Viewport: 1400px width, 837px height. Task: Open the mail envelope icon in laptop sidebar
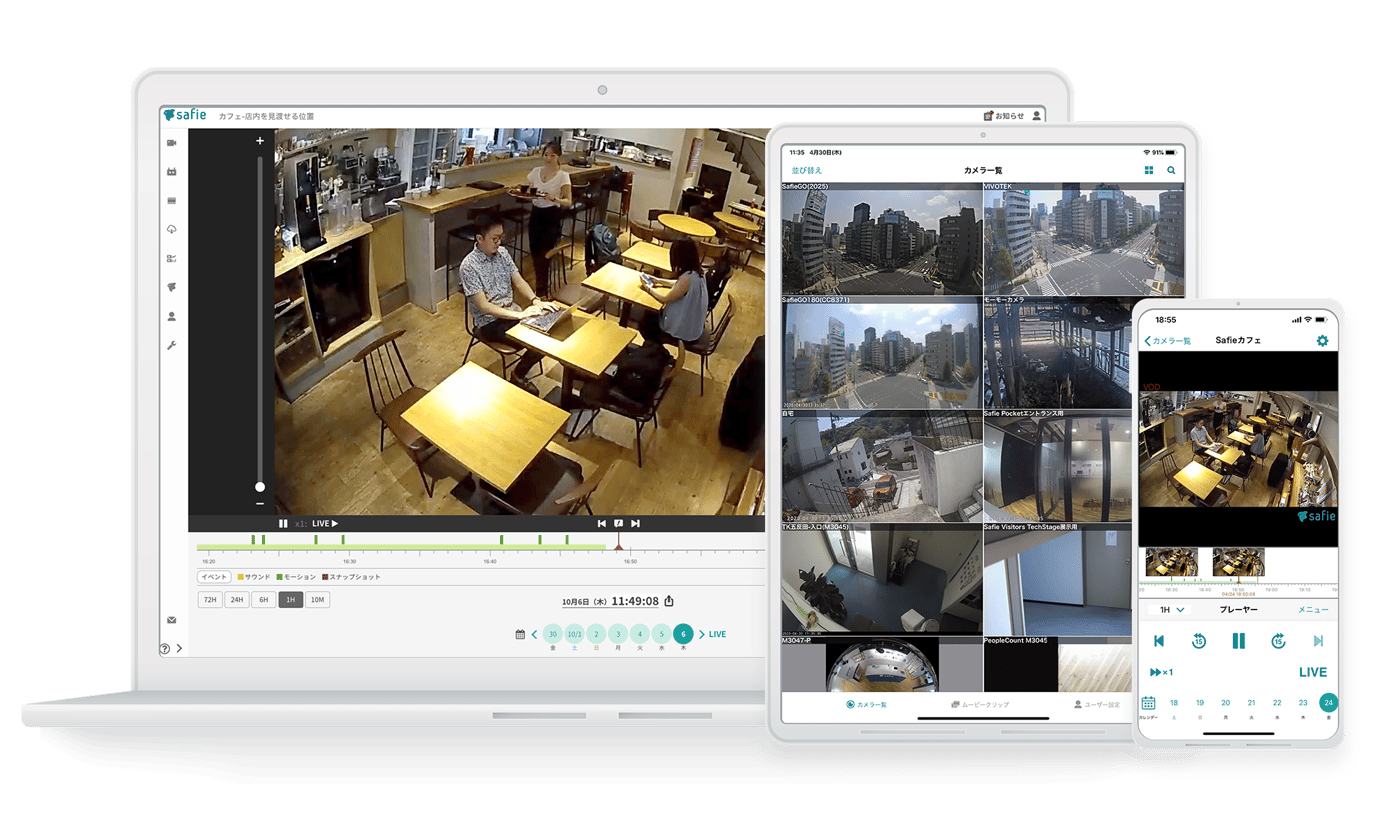click(x=171, y=620)
